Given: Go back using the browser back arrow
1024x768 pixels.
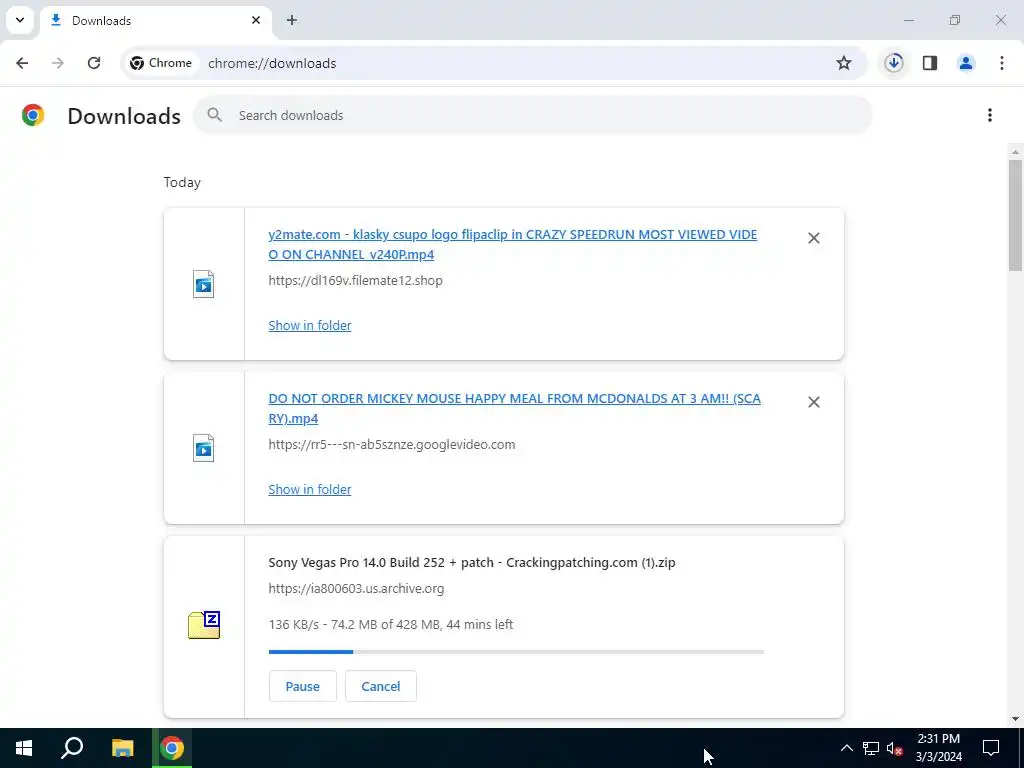Looking at the screenshot, I should click(22, 63).
